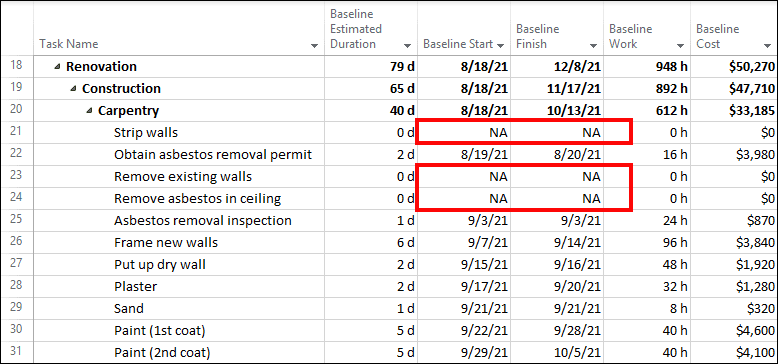Open Baseline Work column filter dropdown
The width and height of the screenshot is (778, 364).
coord(681,46)
